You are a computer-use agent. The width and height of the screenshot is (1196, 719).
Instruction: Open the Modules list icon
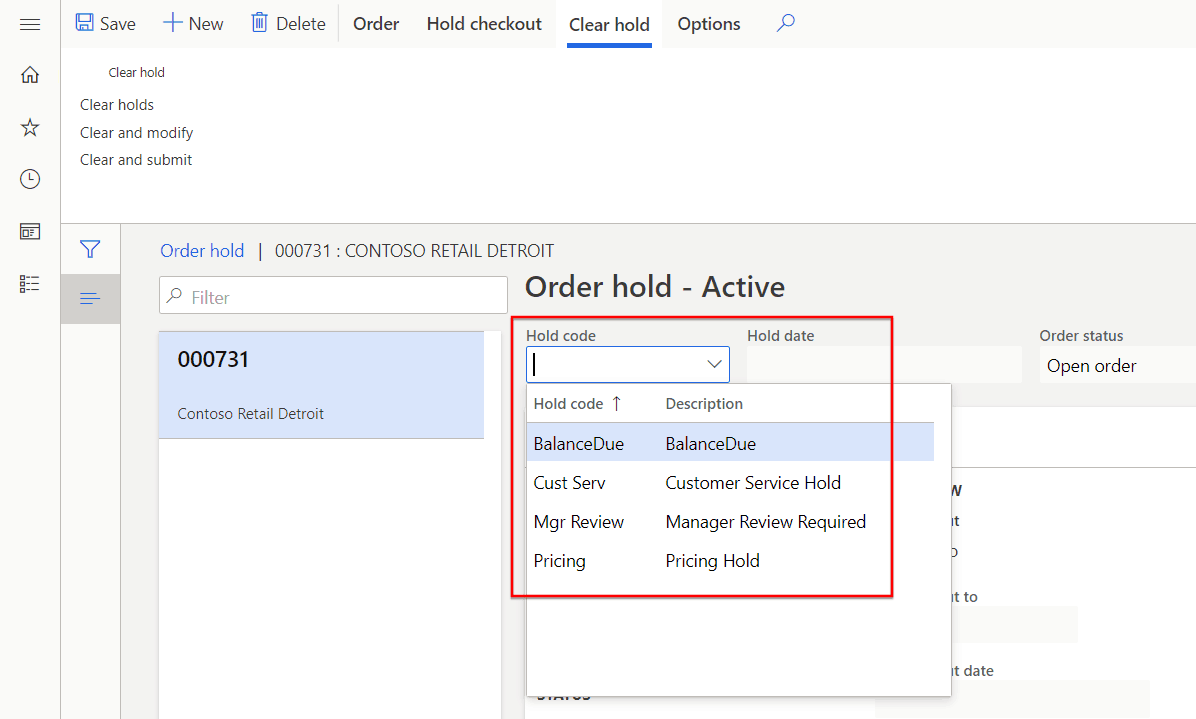click(29, 283)
